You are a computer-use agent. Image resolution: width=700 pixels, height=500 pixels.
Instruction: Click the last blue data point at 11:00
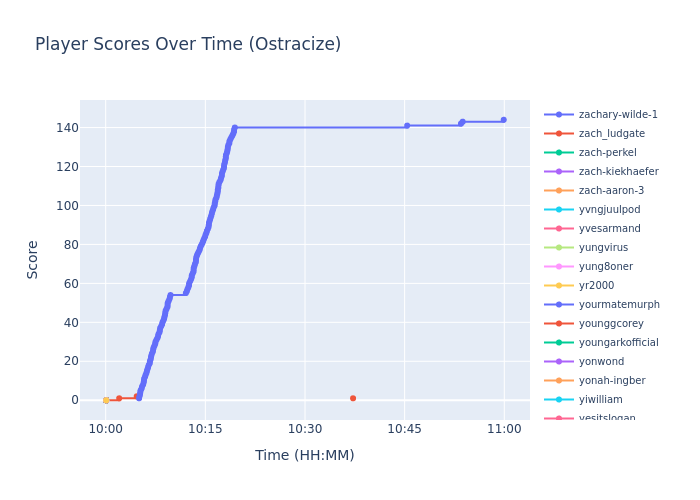pyautogui.click(x=503, y=120)
